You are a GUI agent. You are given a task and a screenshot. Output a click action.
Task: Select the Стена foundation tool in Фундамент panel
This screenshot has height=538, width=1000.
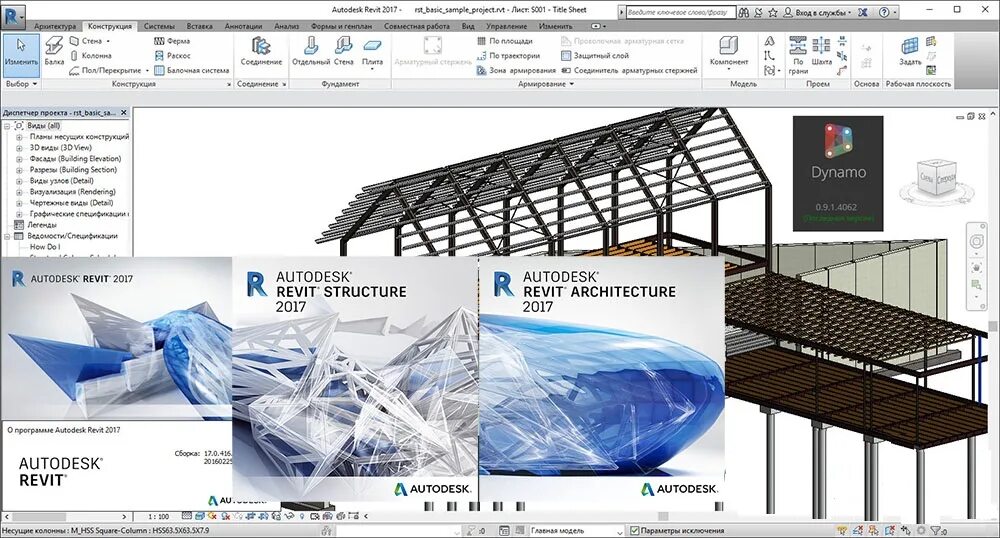tap(344, 52)
